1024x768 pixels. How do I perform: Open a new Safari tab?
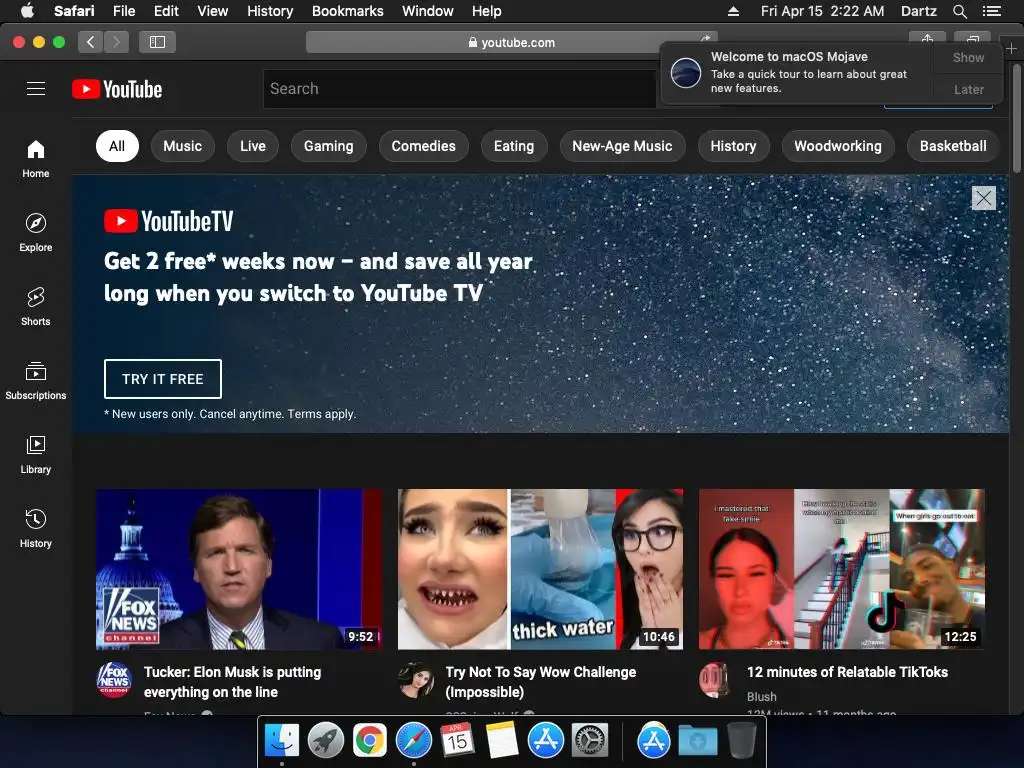click(1011, 48)
